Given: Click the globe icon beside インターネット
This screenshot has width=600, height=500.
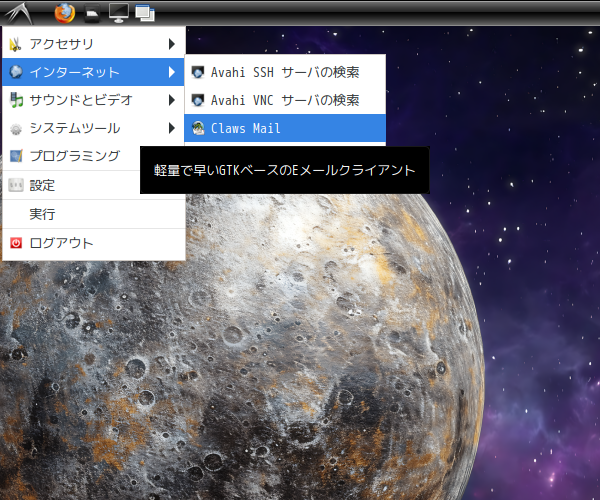Looking at the screenshot, I should point(16,72).
